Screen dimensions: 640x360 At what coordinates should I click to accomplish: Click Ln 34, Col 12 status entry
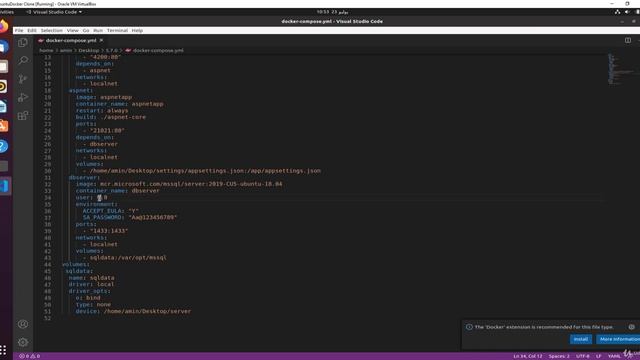(527, 356)
